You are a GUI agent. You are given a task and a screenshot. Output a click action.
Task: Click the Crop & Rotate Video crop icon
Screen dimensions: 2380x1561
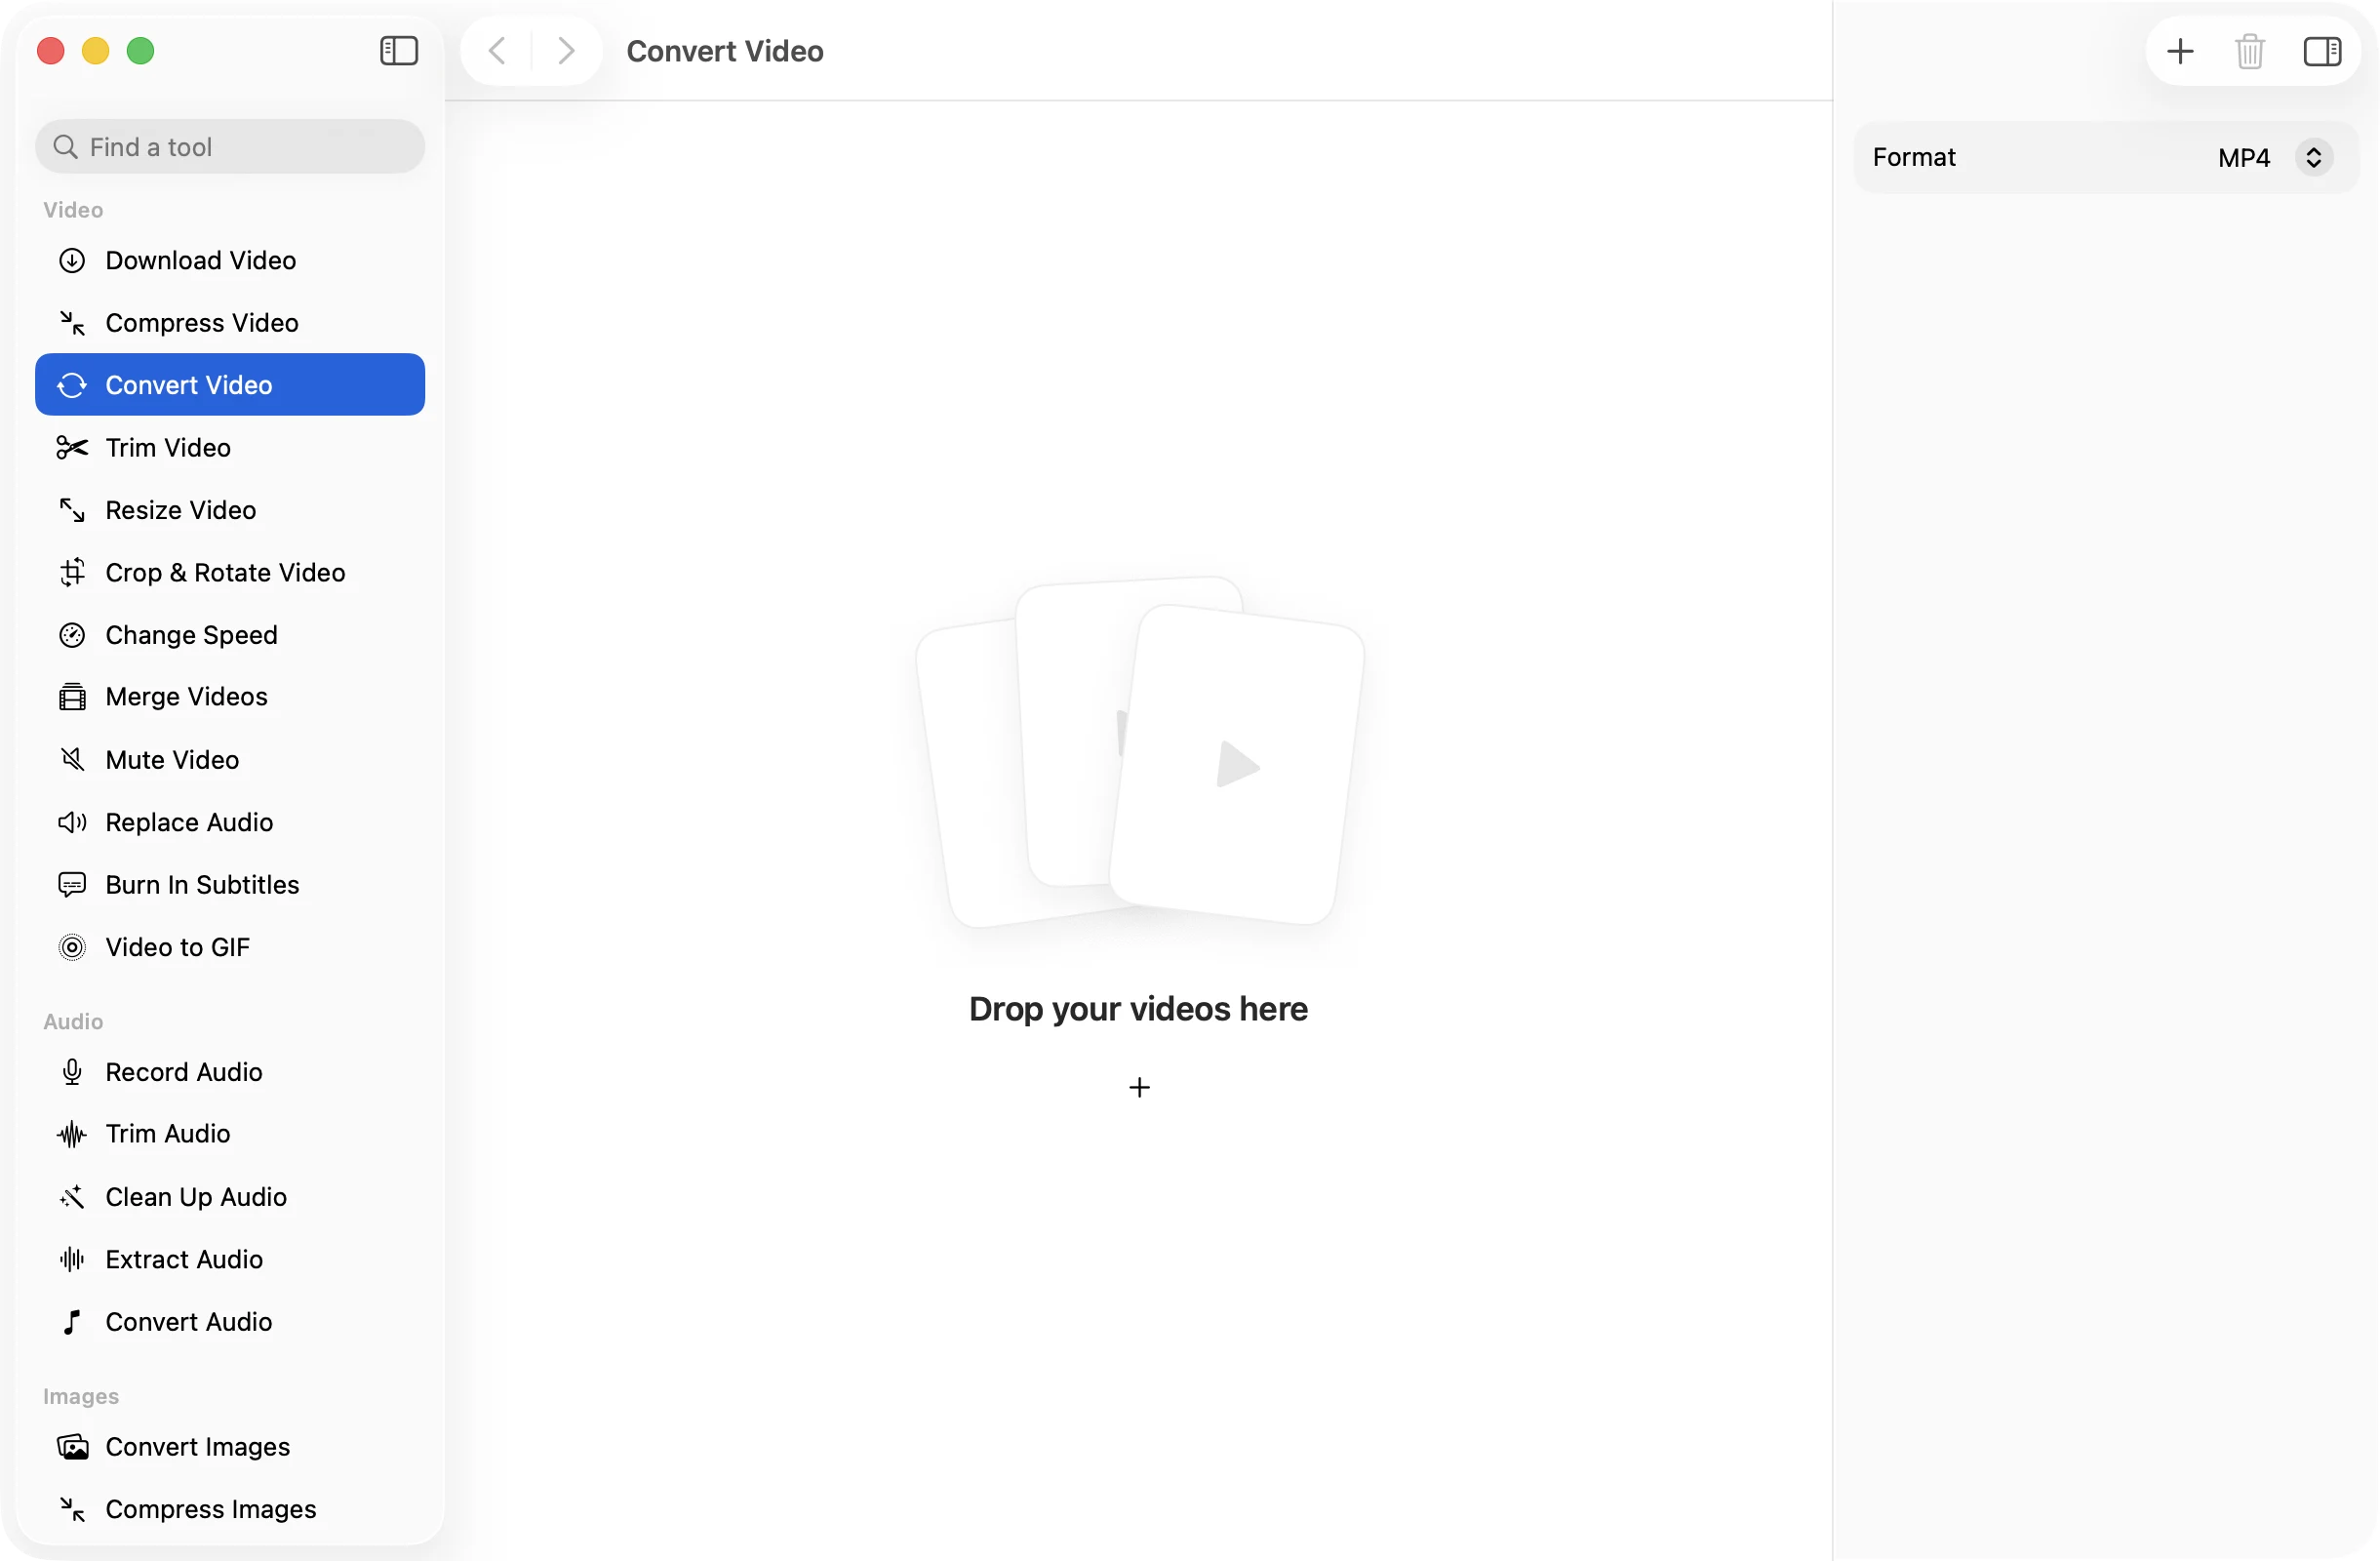click(x=72, y=572)
